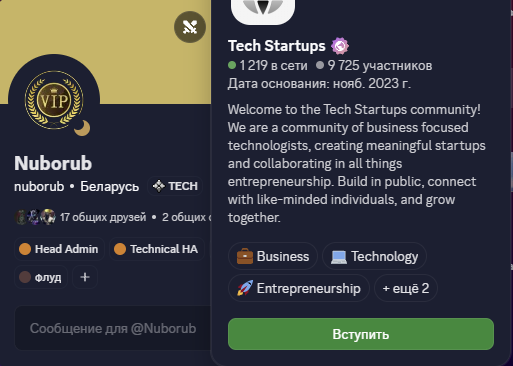Viewport: 513px width, 366px height.
Task: Click the green Вступить join button
Action: click(x=361, y=334)
